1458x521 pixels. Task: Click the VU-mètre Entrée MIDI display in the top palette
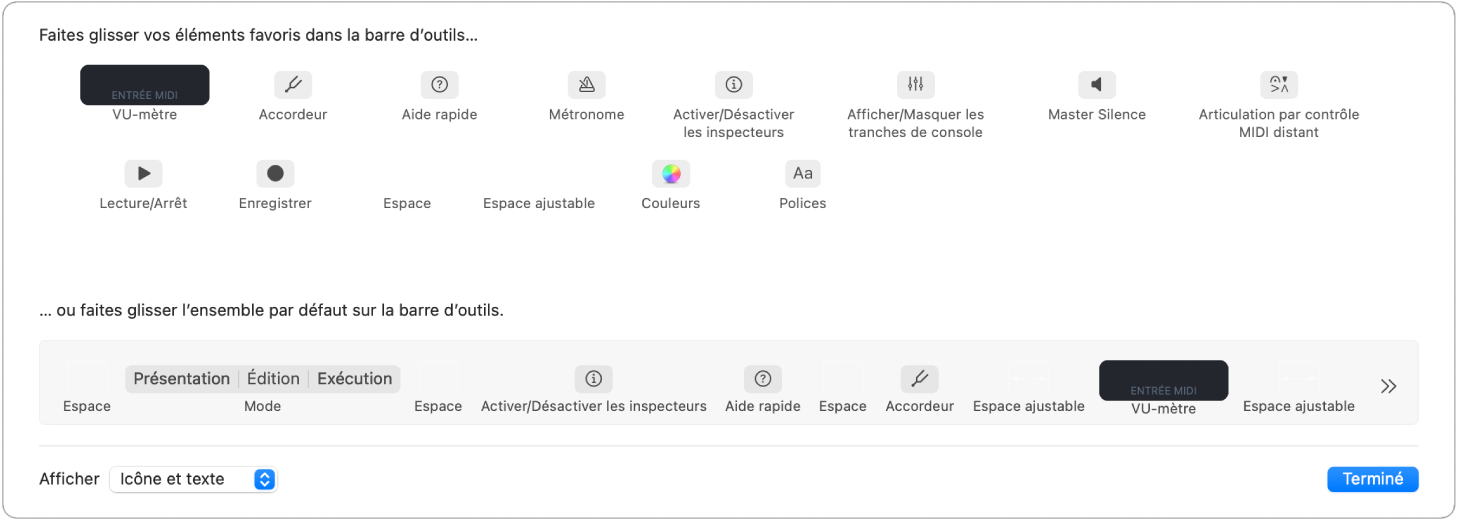(145, 85)
